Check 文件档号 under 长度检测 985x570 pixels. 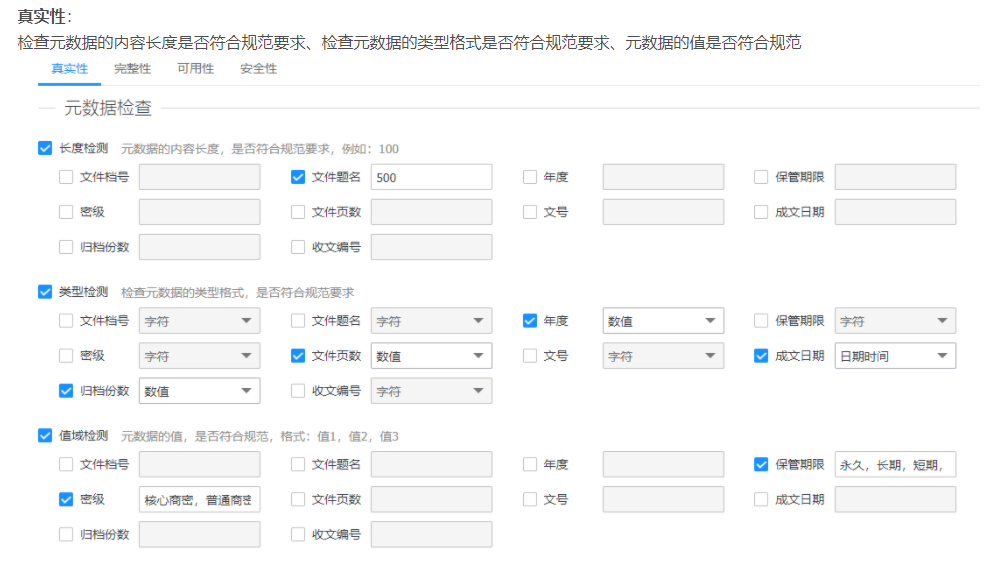(x=66, y=177)
